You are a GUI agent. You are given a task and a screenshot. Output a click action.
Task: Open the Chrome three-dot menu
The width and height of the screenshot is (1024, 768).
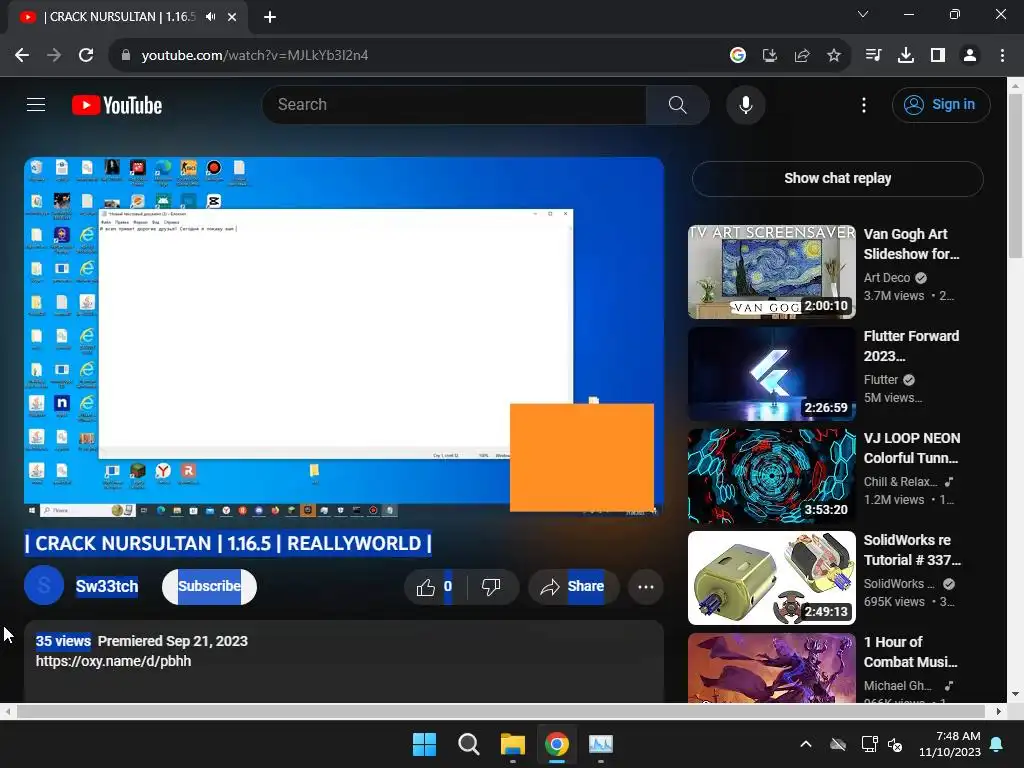(1002, 56)
